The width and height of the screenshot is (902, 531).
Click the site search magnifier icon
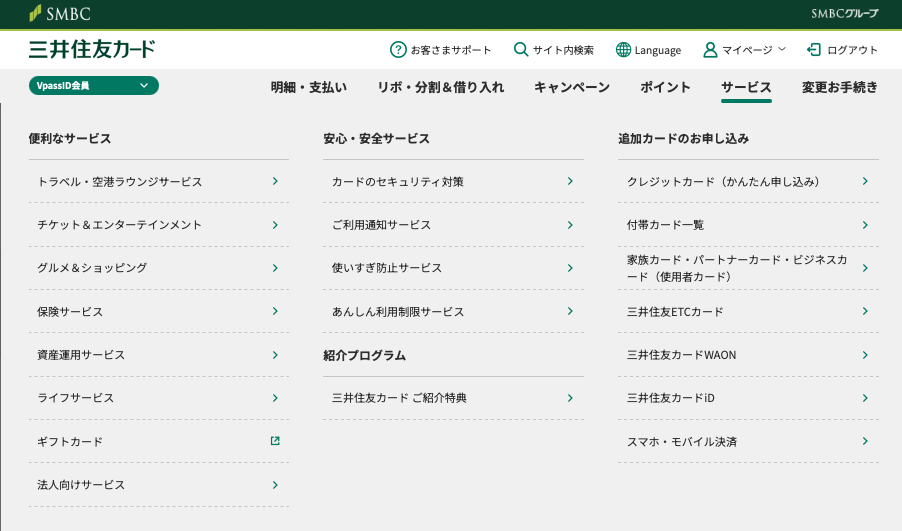pyautogui.click(x=521, y=49)
